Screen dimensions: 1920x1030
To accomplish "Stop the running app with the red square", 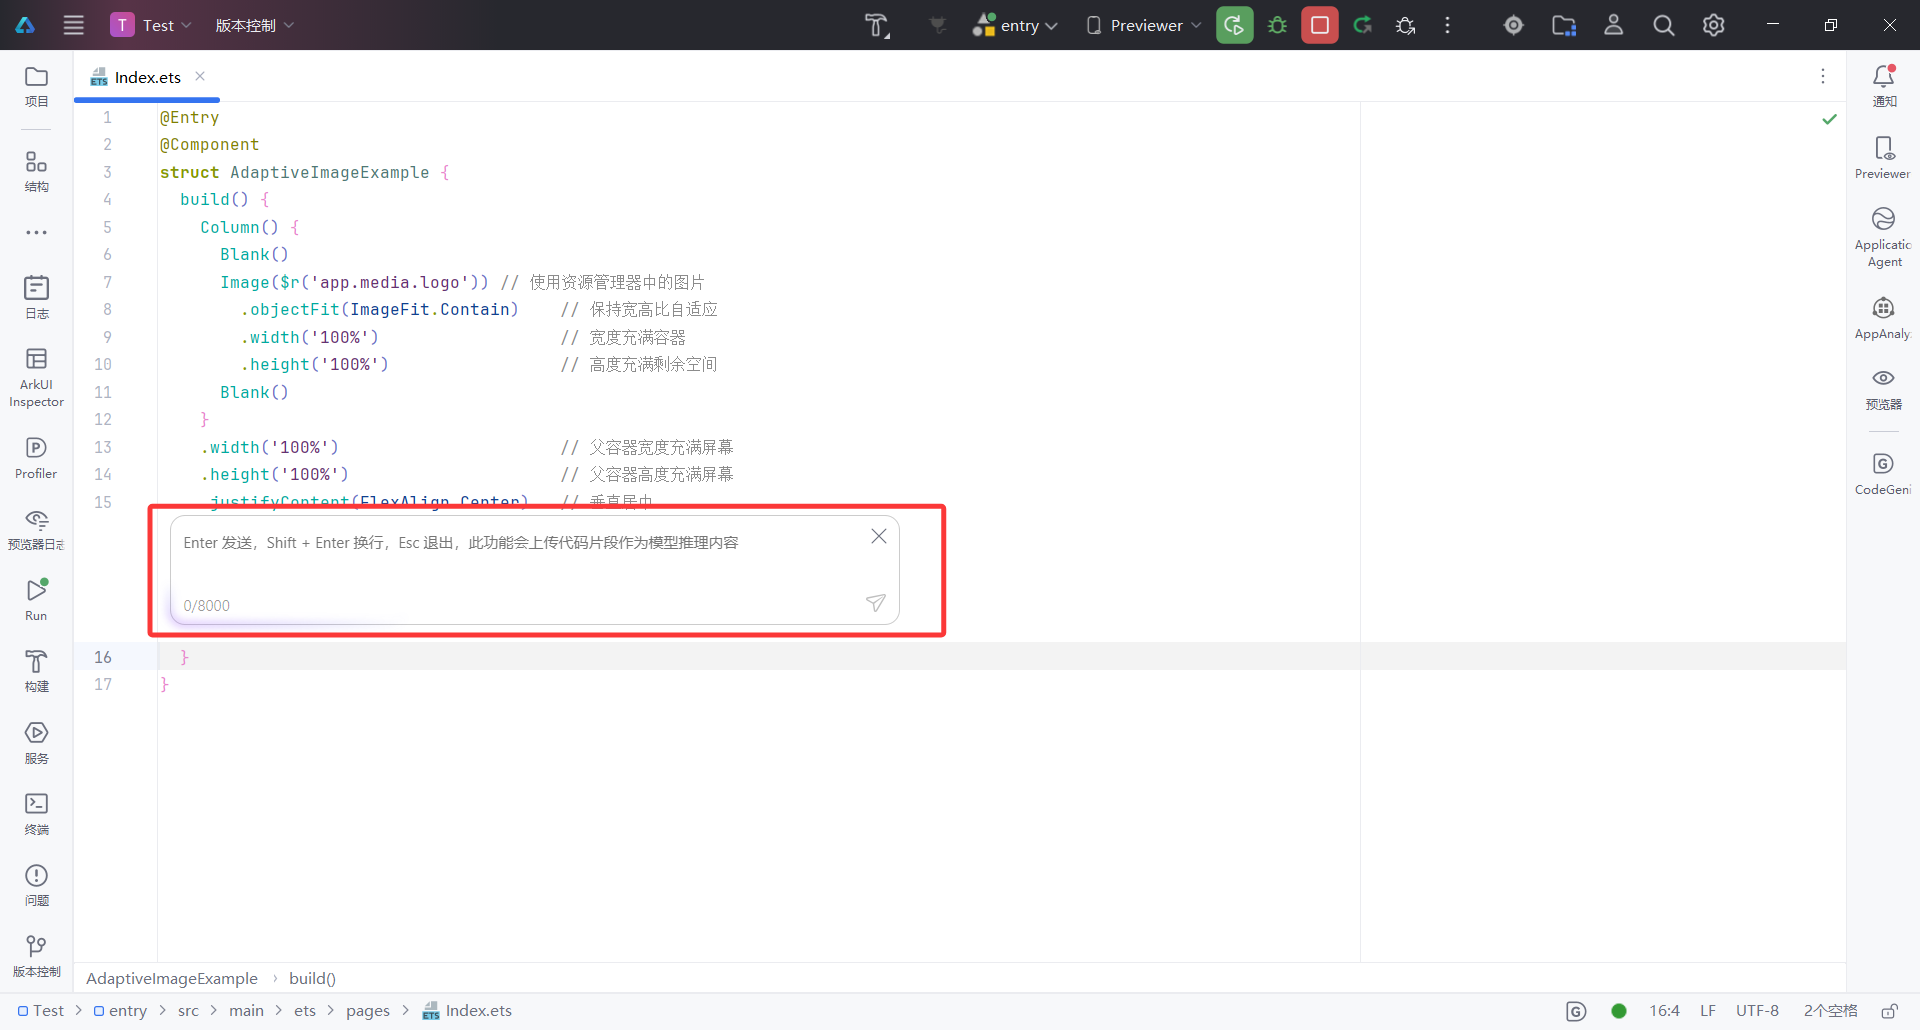I will (x=1320, y=25).
